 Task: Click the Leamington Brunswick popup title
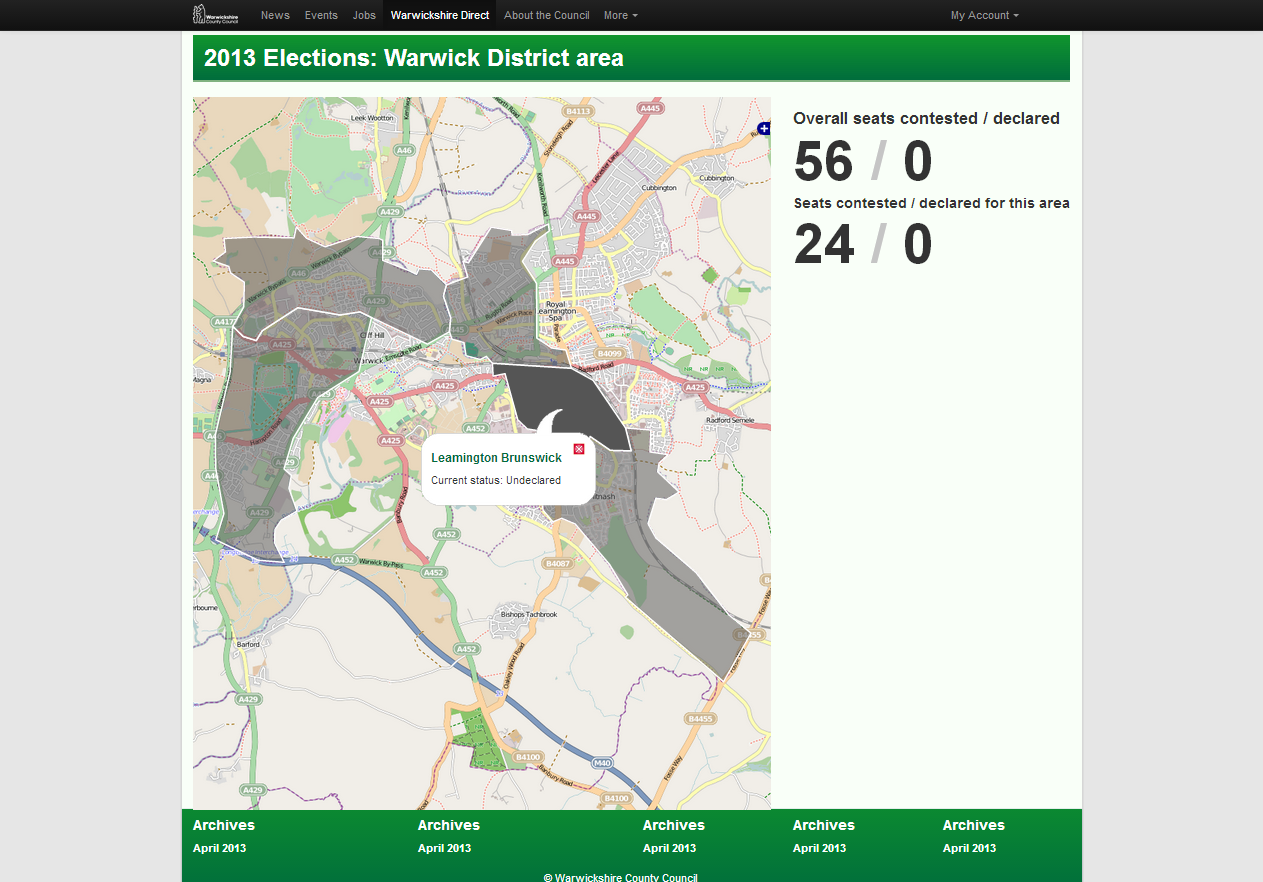click(x=496, y=457)
